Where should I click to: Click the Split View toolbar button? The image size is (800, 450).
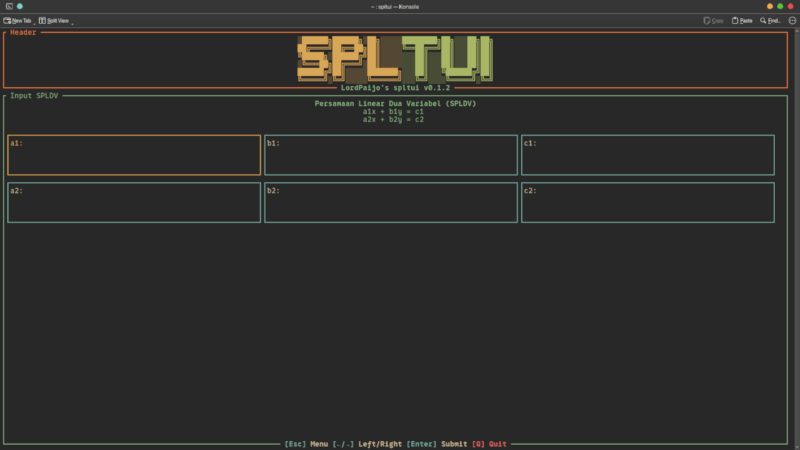[54, 20]
